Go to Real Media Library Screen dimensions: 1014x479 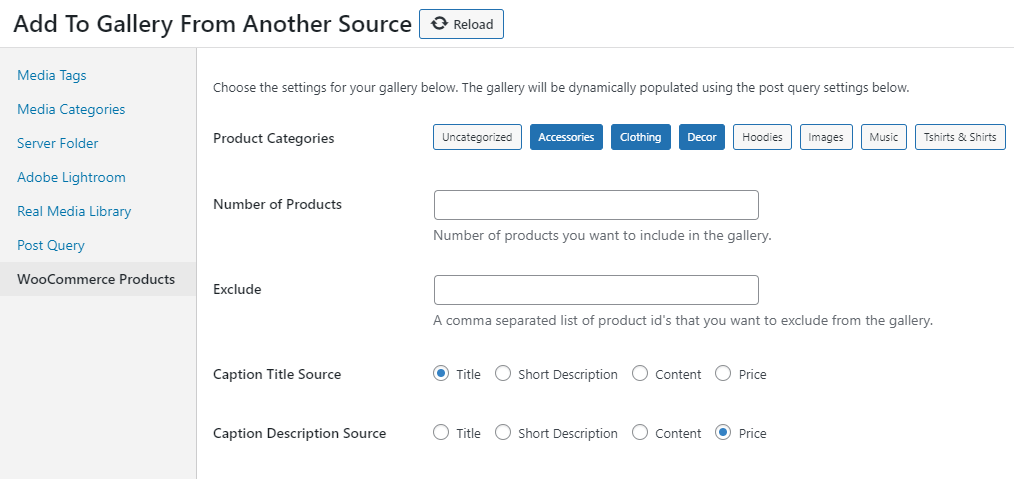[74, 211]
